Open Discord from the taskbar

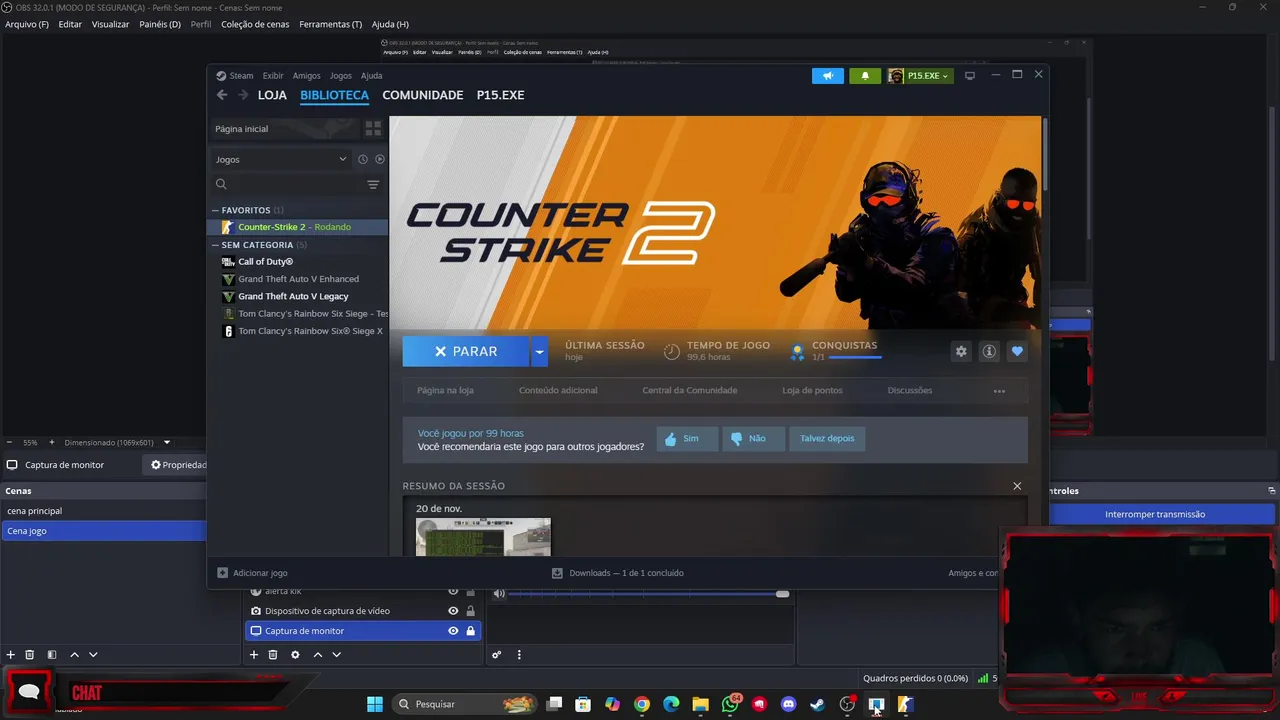point(788,704)
